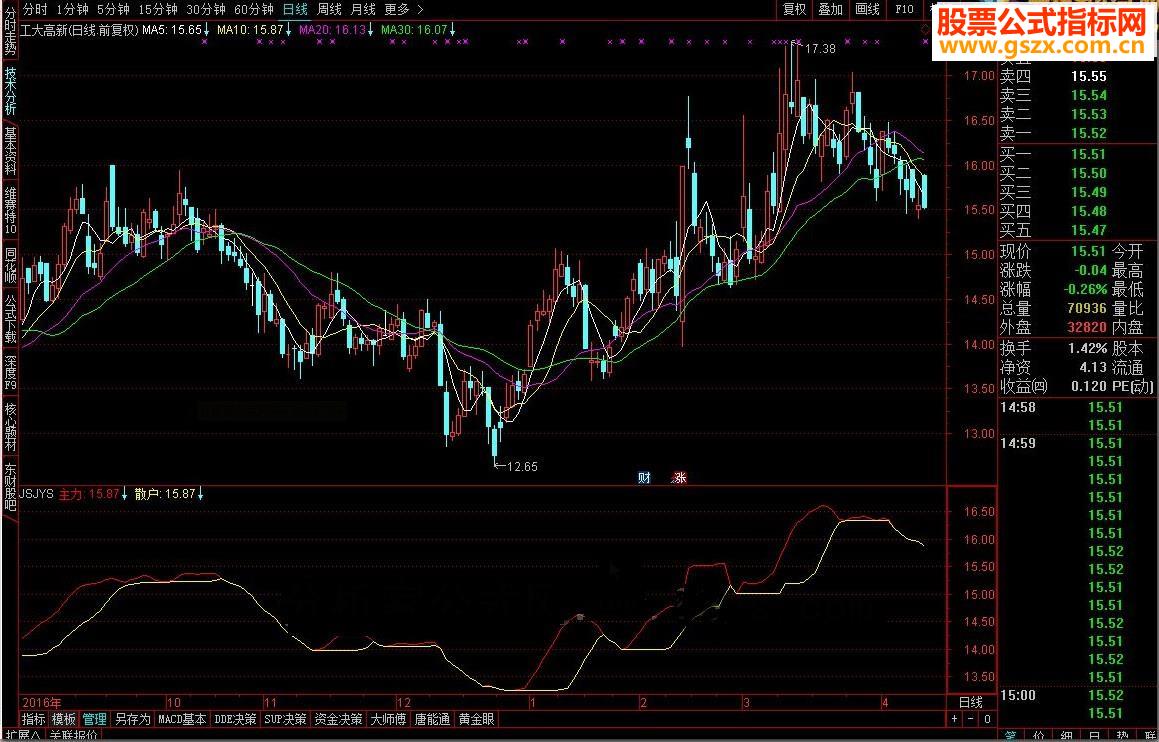Open the MA10 indicator arrow

tap(289, 30)
